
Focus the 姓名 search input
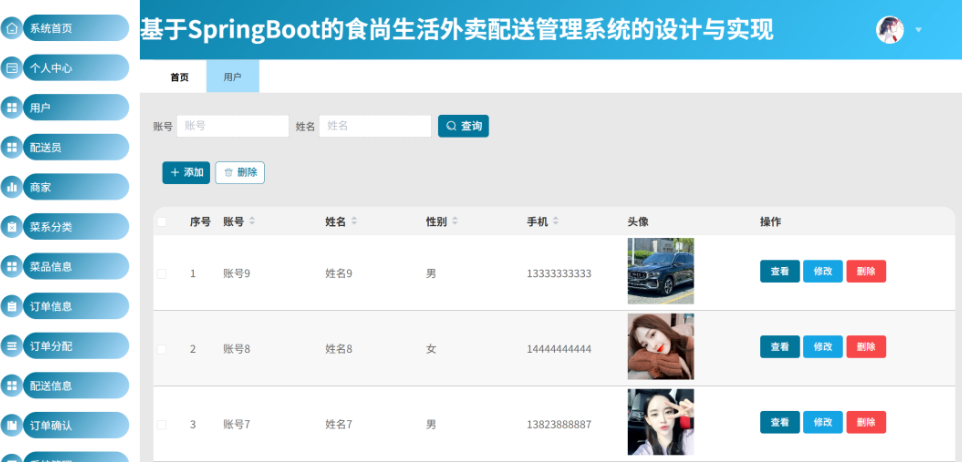pos(375,126)
